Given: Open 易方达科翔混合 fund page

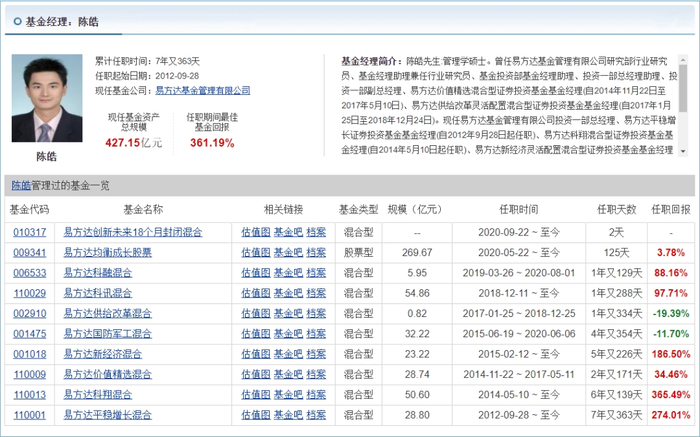Looking at the screenshot, I should point(98,395).
